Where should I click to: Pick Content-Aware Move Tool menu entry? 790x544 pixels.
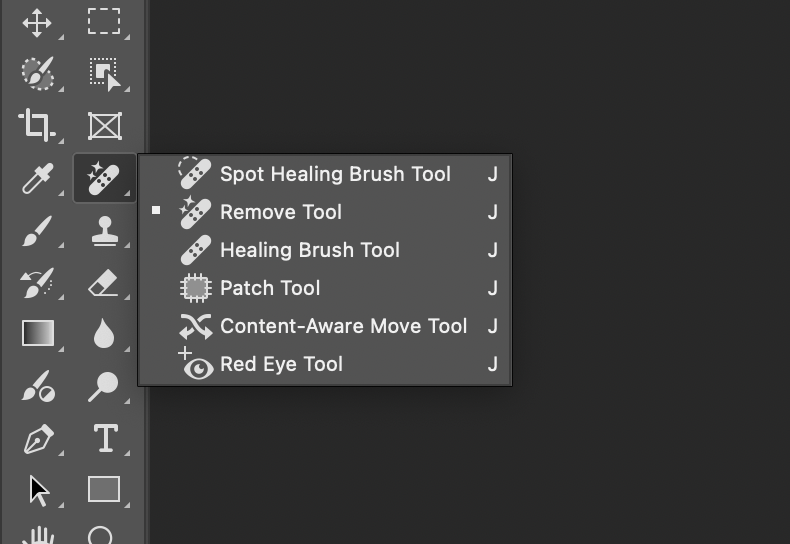(343, 326)
